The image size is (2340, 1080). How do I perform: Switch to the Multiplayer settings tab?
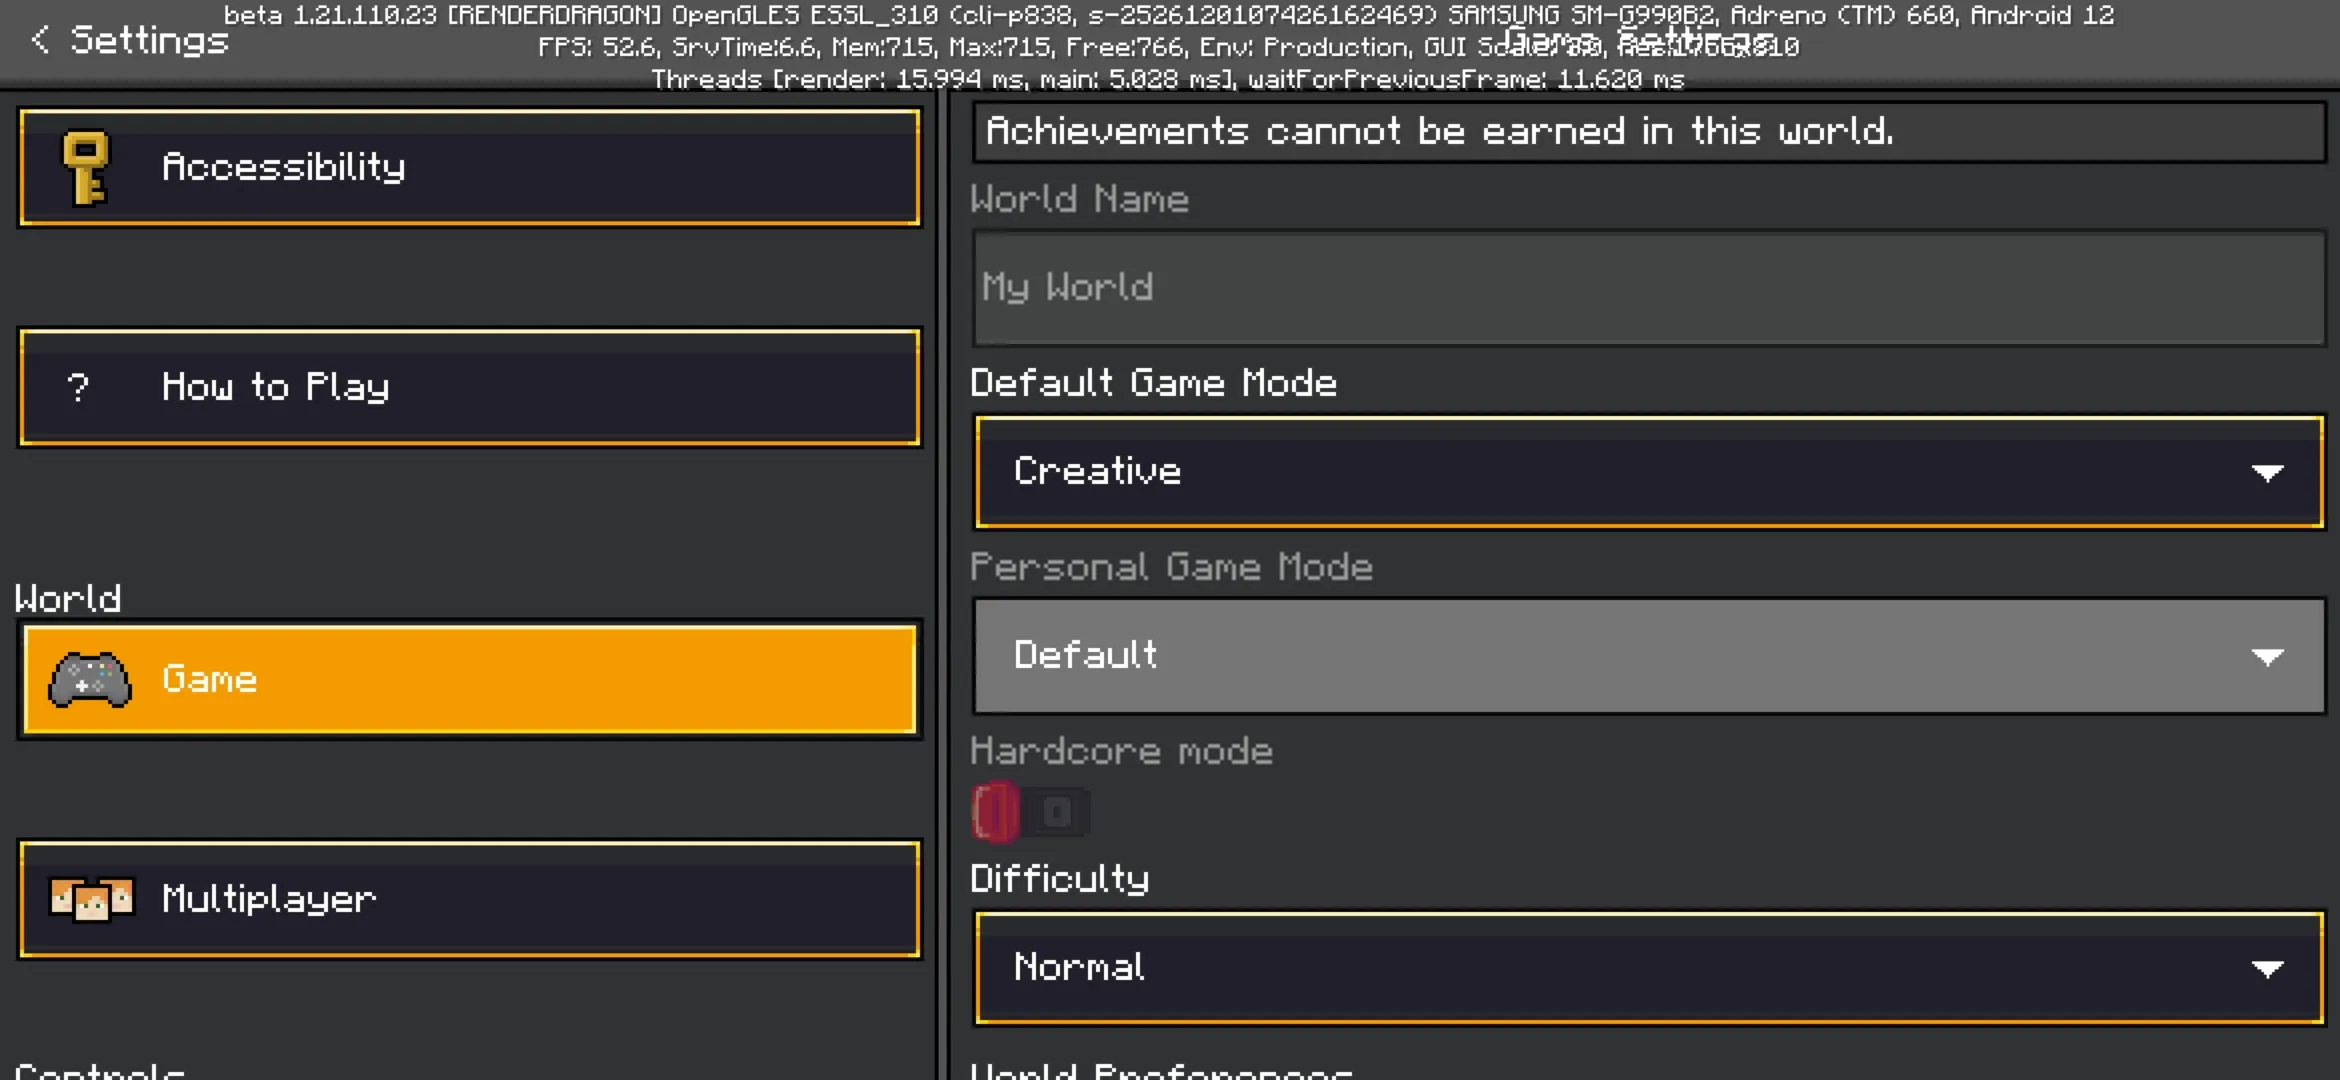(x=470, y=898)
